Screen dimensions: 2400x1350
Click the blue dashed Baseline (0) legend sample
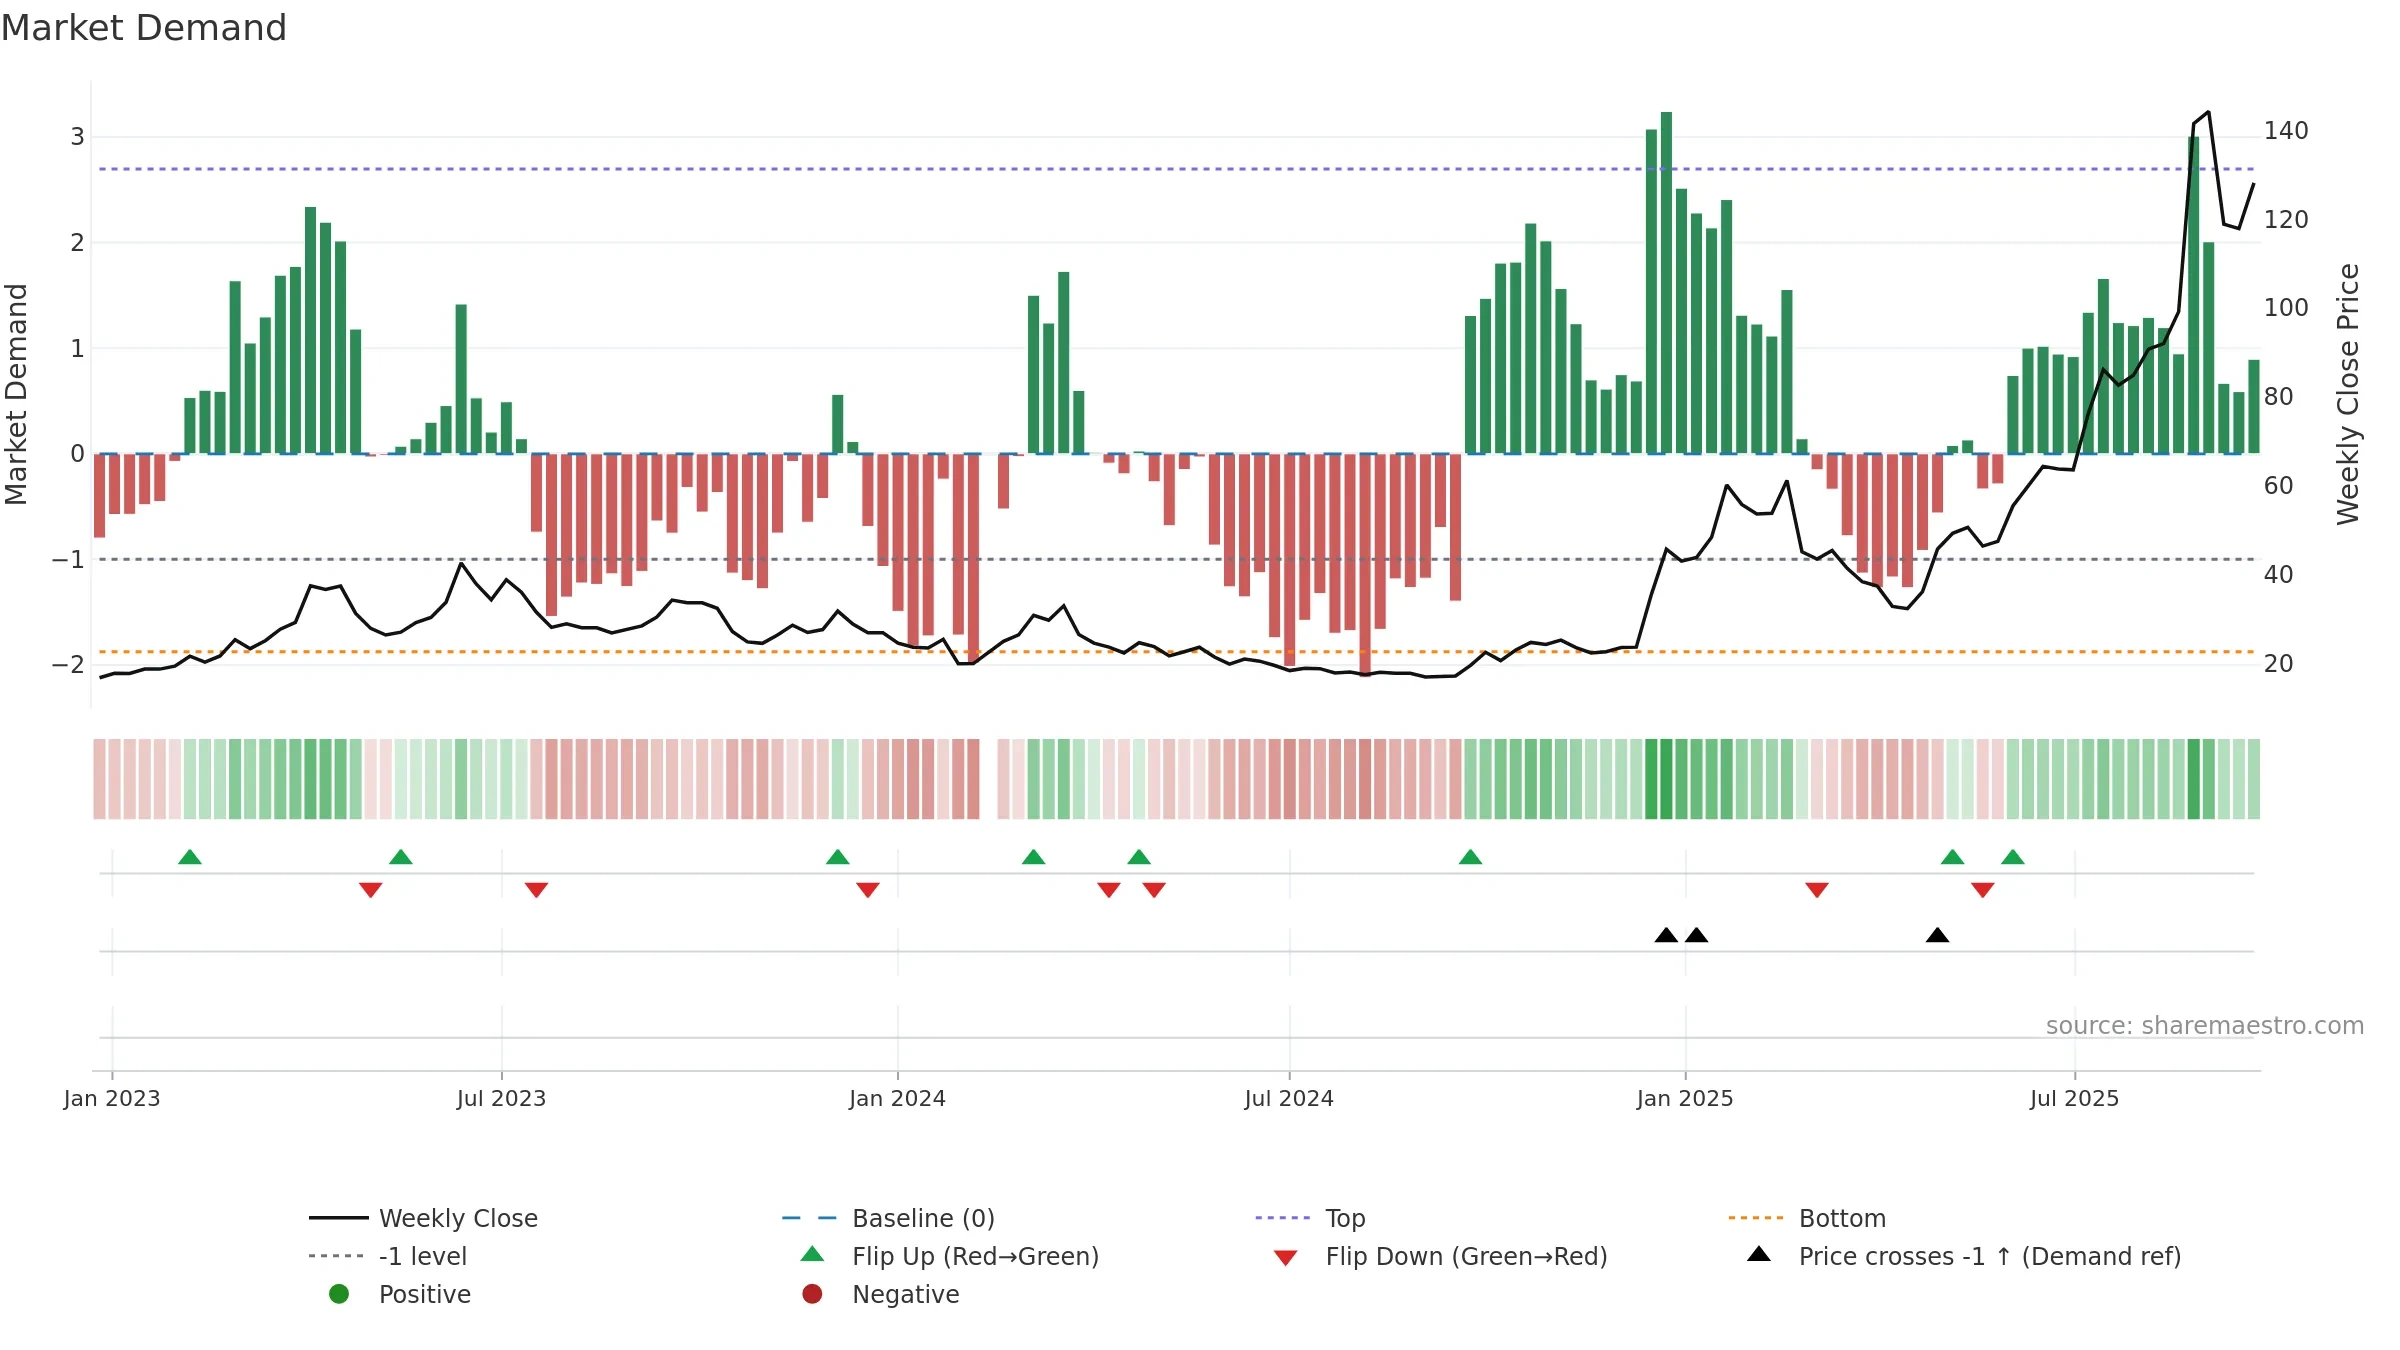(811, 1218)
